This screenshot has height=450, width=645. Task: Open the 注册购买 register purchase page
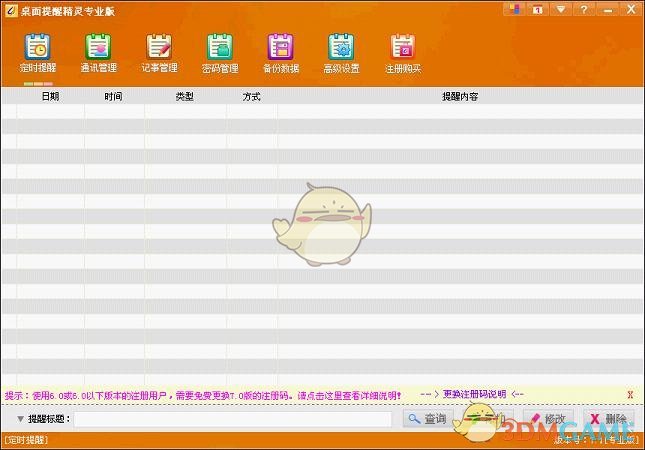click(x=403, y=53)
